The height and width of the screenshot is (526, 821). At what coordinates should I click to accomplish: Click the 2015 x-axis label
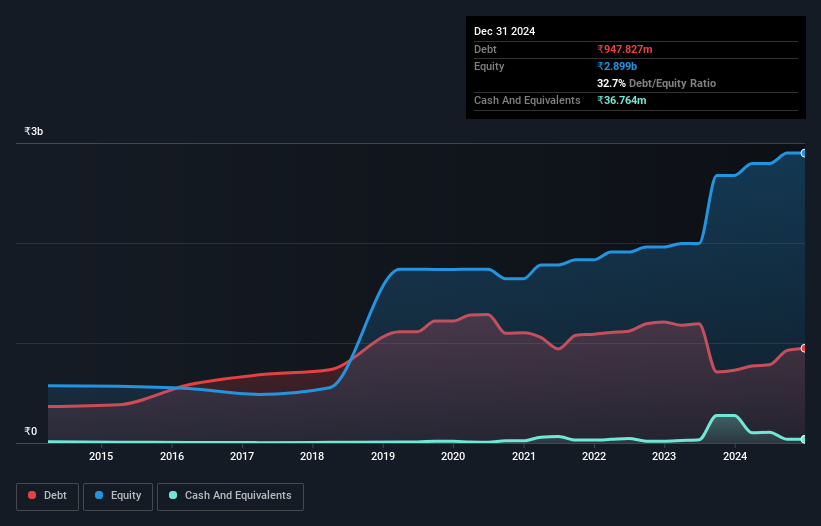click(x=101, y=456)
